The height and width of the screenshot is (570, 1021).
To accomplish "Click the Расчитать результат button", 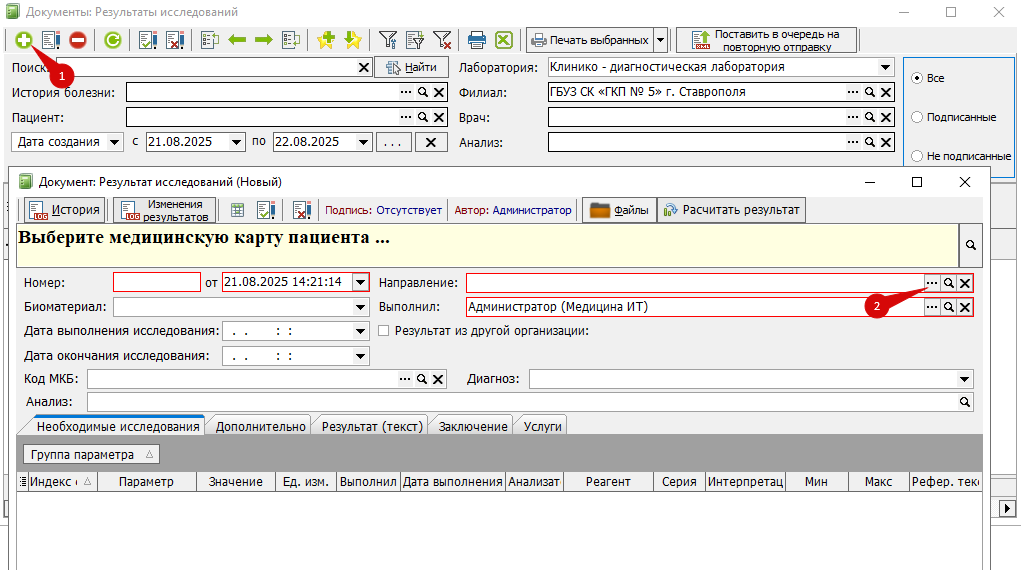I will pyautogui.click(x=731, y=210).
